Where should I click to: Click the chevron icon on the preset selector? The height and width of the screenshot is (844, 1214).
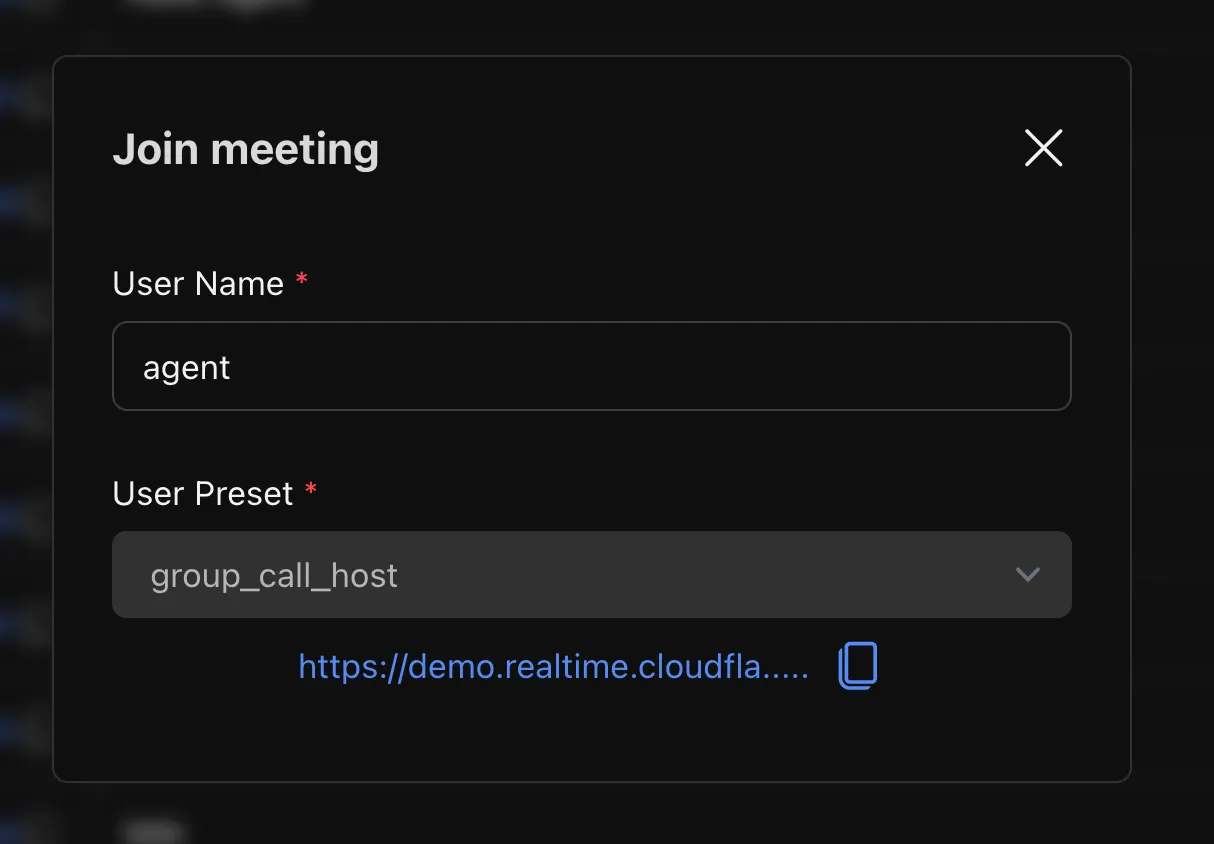[x=1028, y=575]
